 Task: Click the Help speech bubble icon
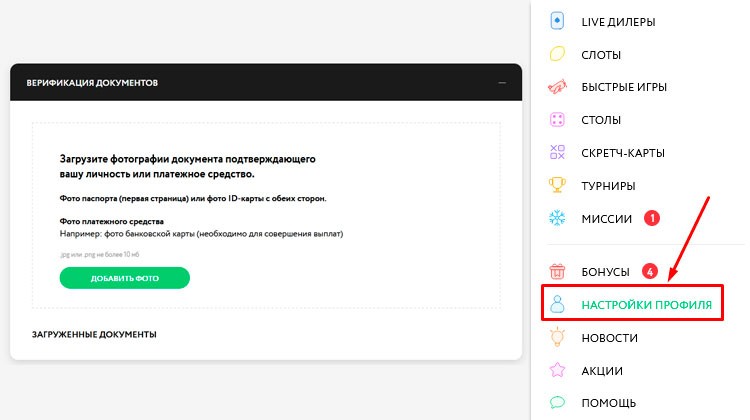(x=558, y=404)
